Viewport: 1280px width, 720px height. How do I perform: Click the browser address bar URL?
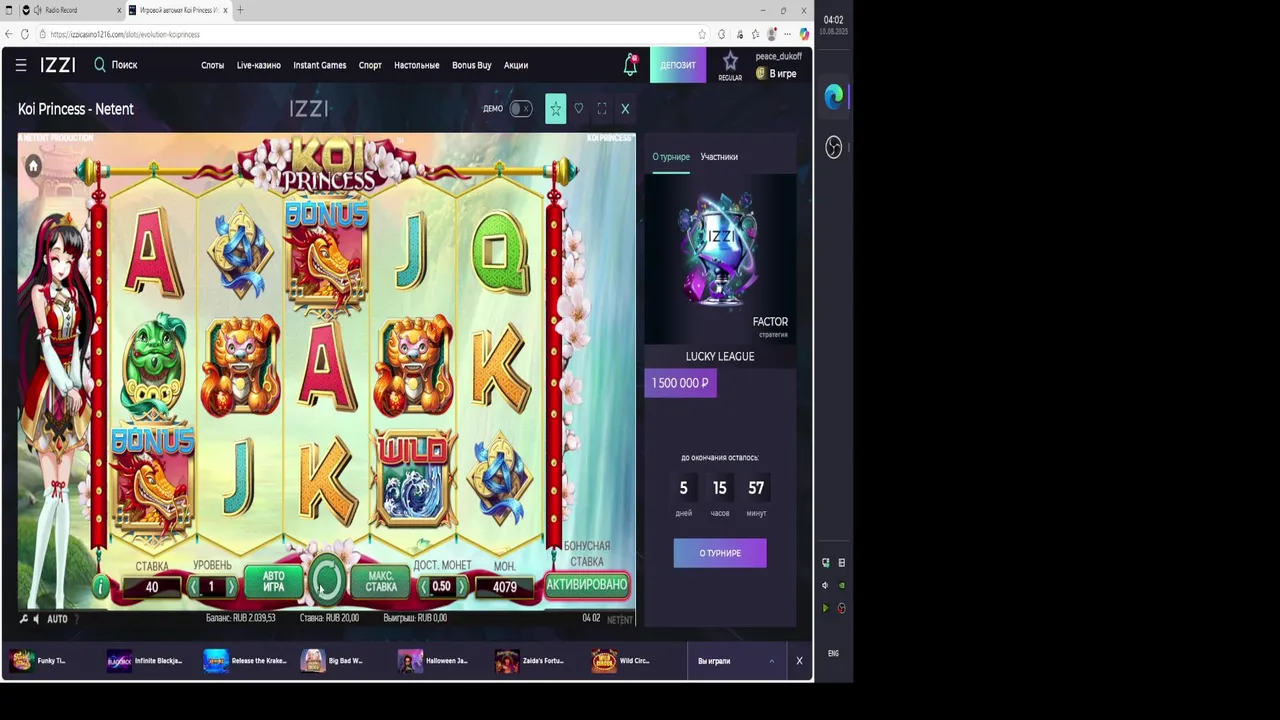[x=125, y=34]
